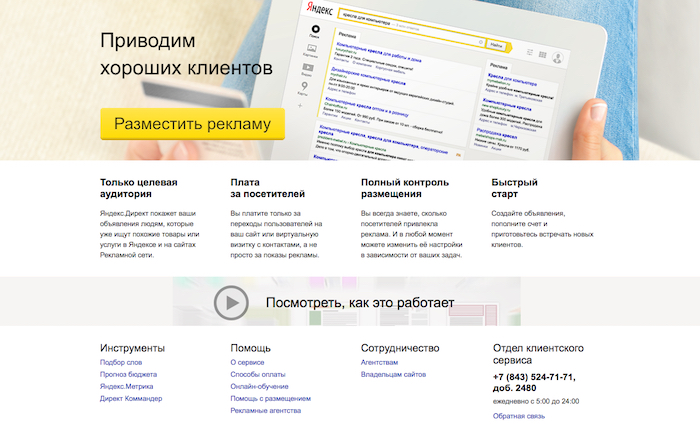Image resolution: width=700 pixels, height=436 pixels.
Task: Open the Посмотреть, как это работает text link
Action: click(360, 303)
